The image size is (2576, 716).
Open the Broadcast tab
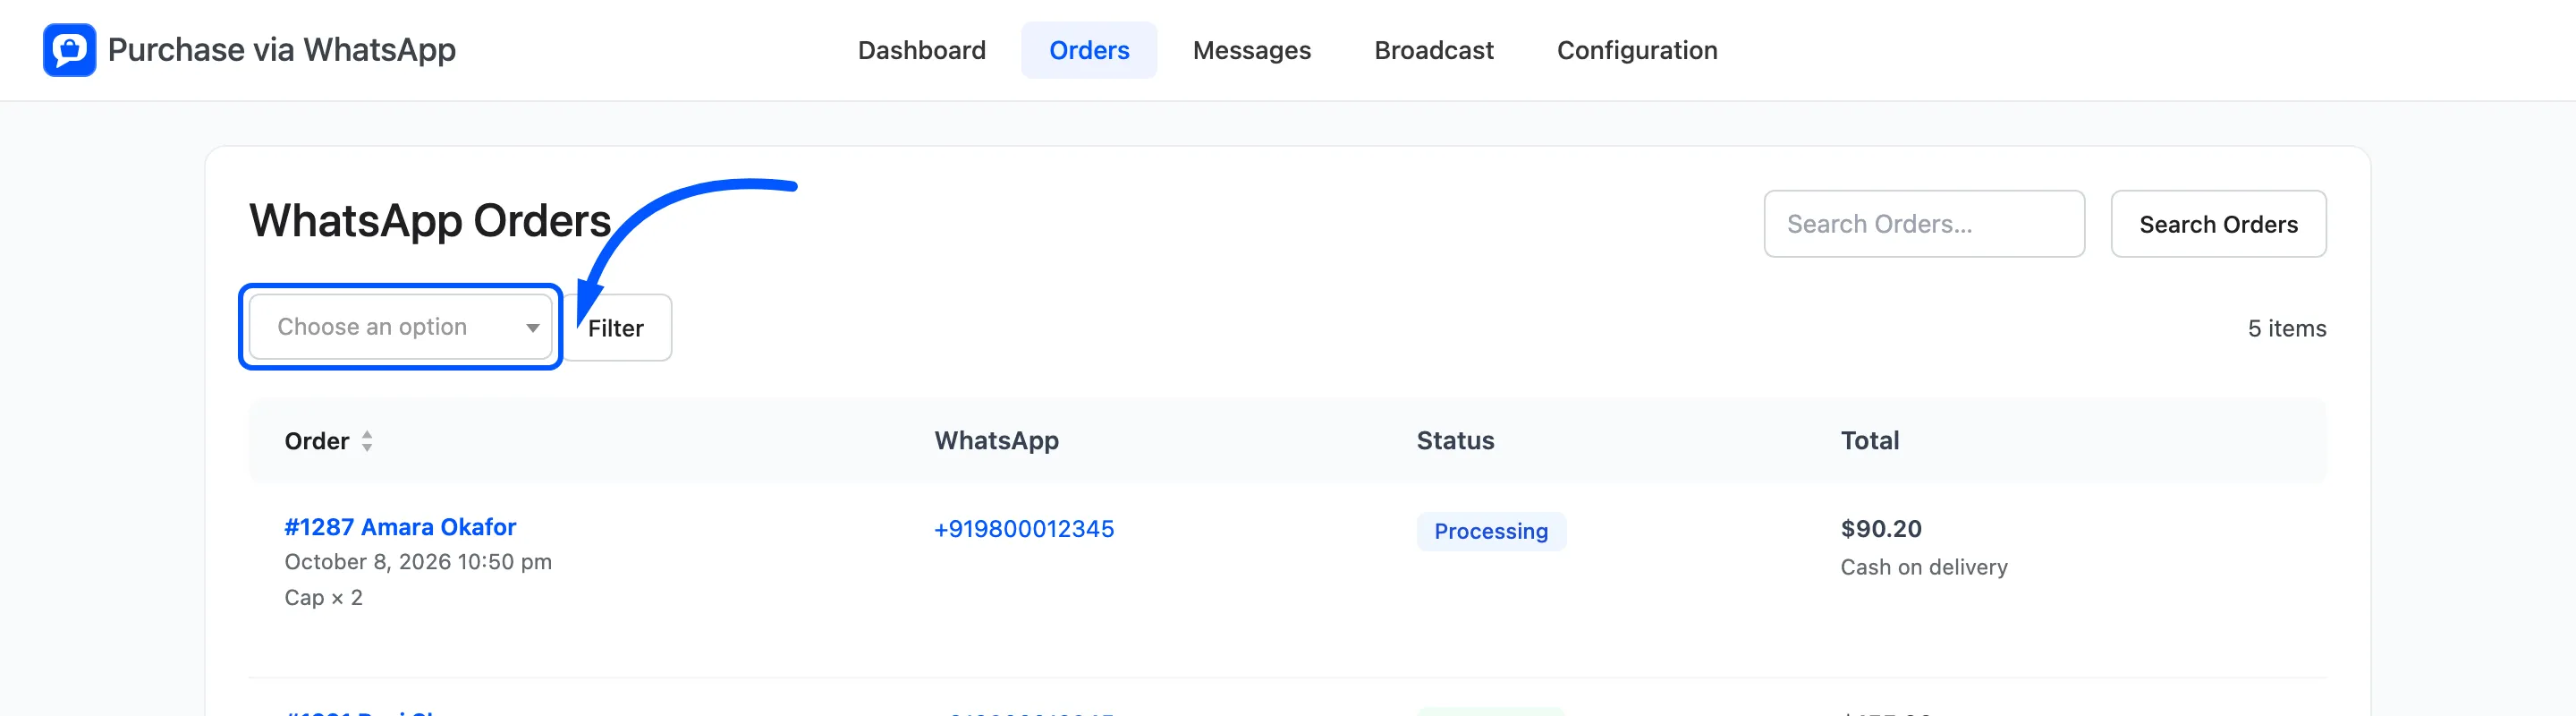tap(1433, 50)
